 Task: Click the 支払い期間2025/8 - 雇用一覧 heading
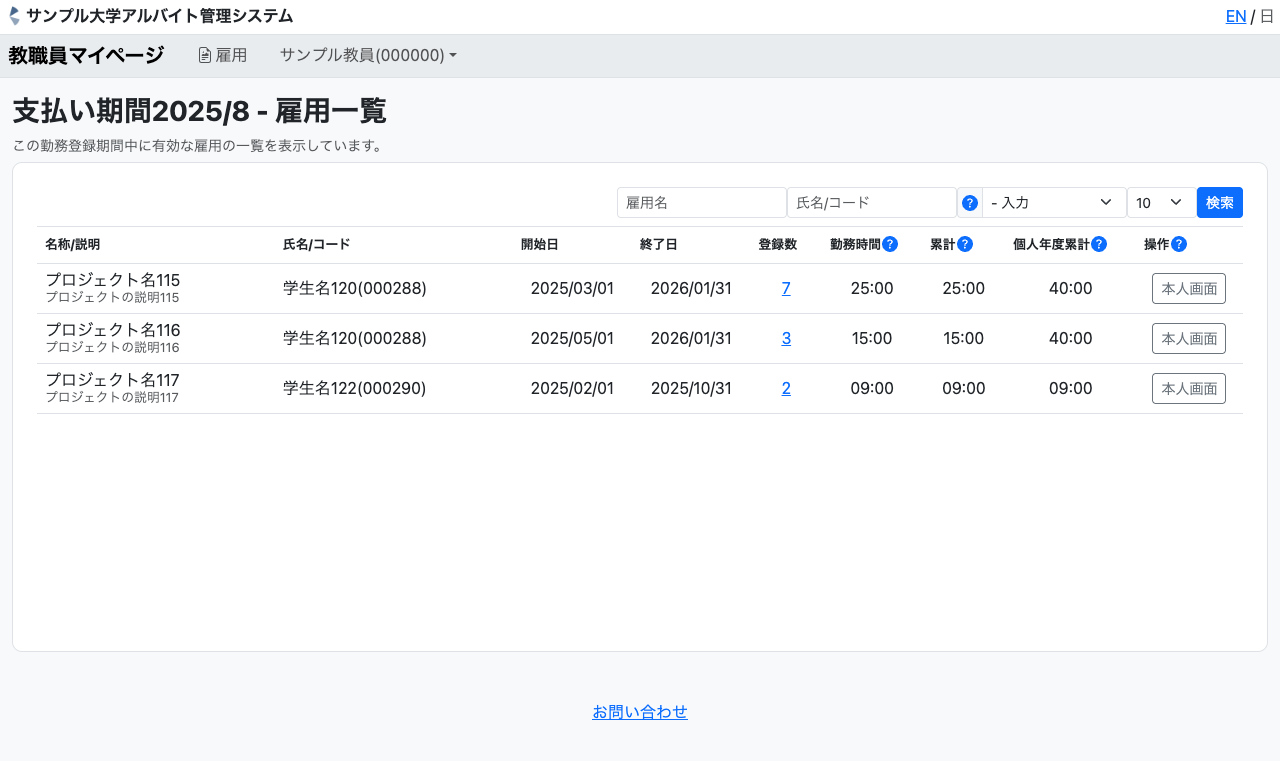[200, 111]
